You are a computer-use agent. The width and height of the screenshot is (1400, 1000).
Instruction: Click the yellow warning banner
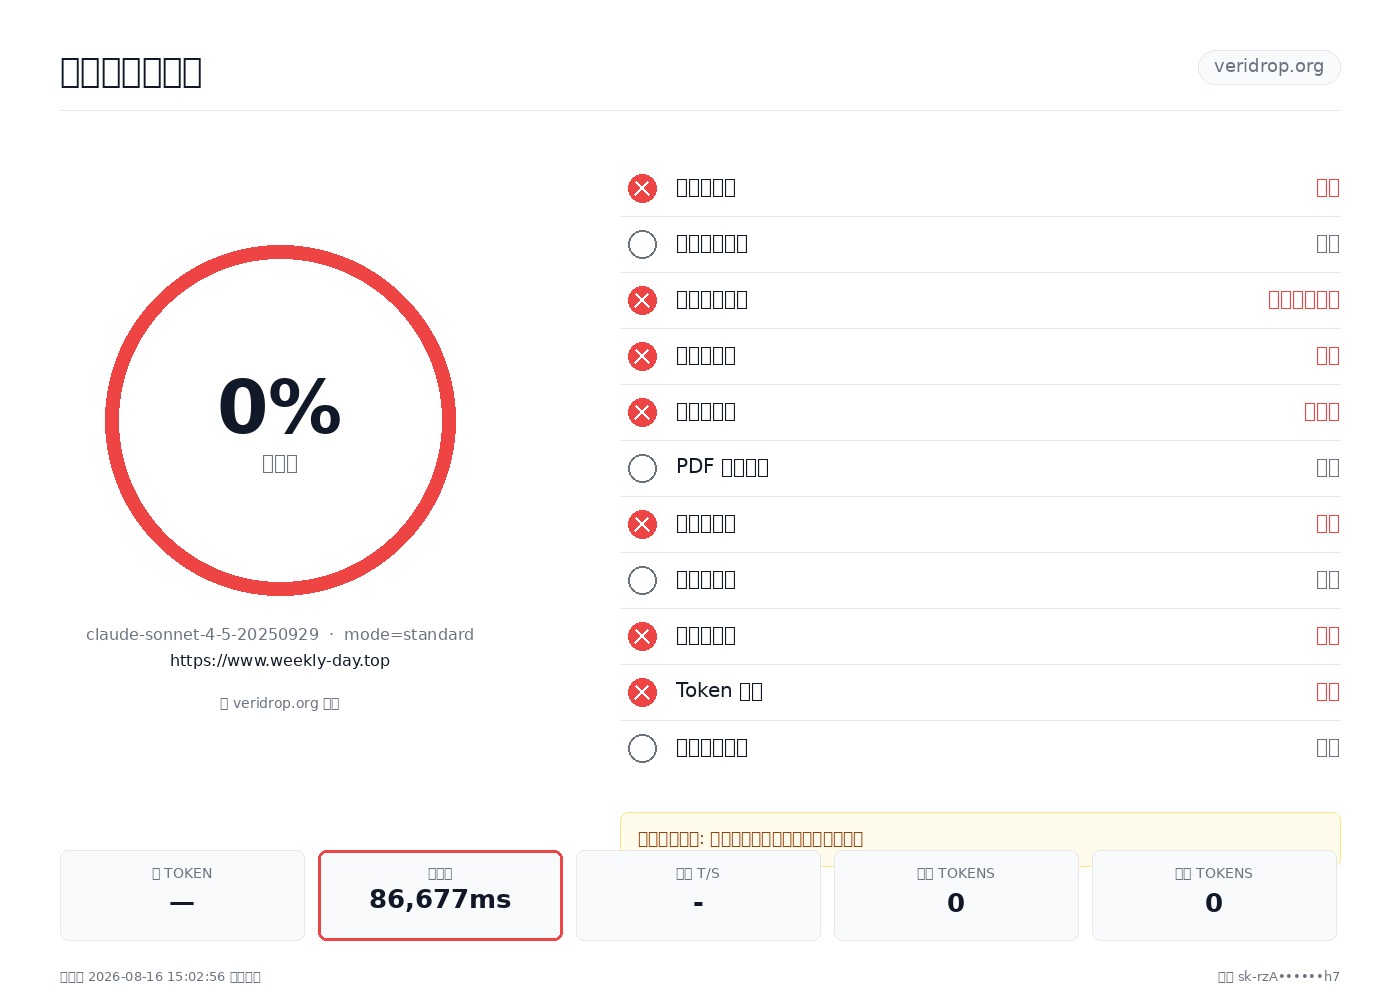click(x=980, y=838)
